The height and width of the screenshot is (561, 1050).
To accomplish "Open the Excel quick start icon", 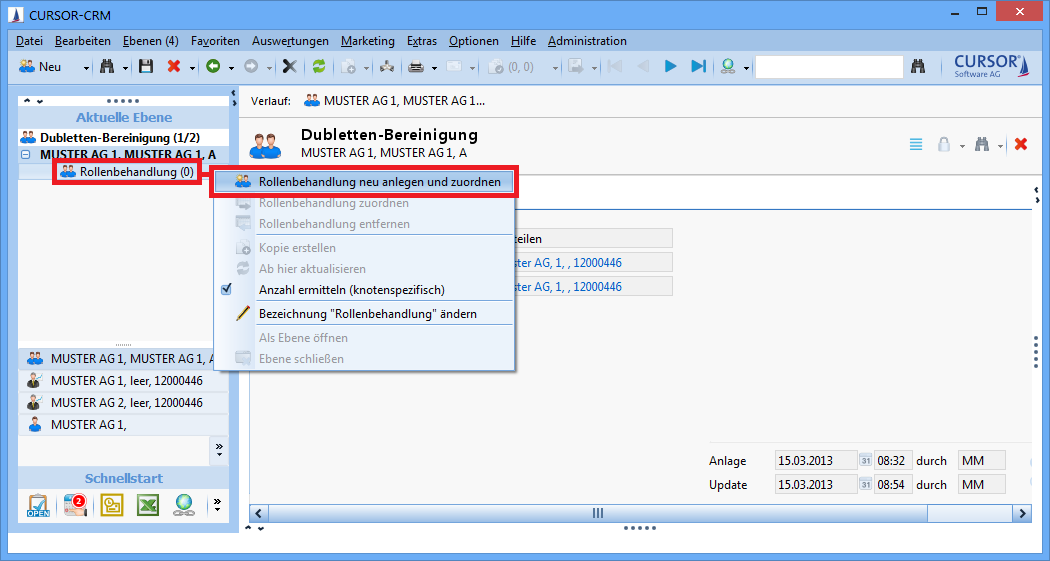I will [x=148, y=505].
